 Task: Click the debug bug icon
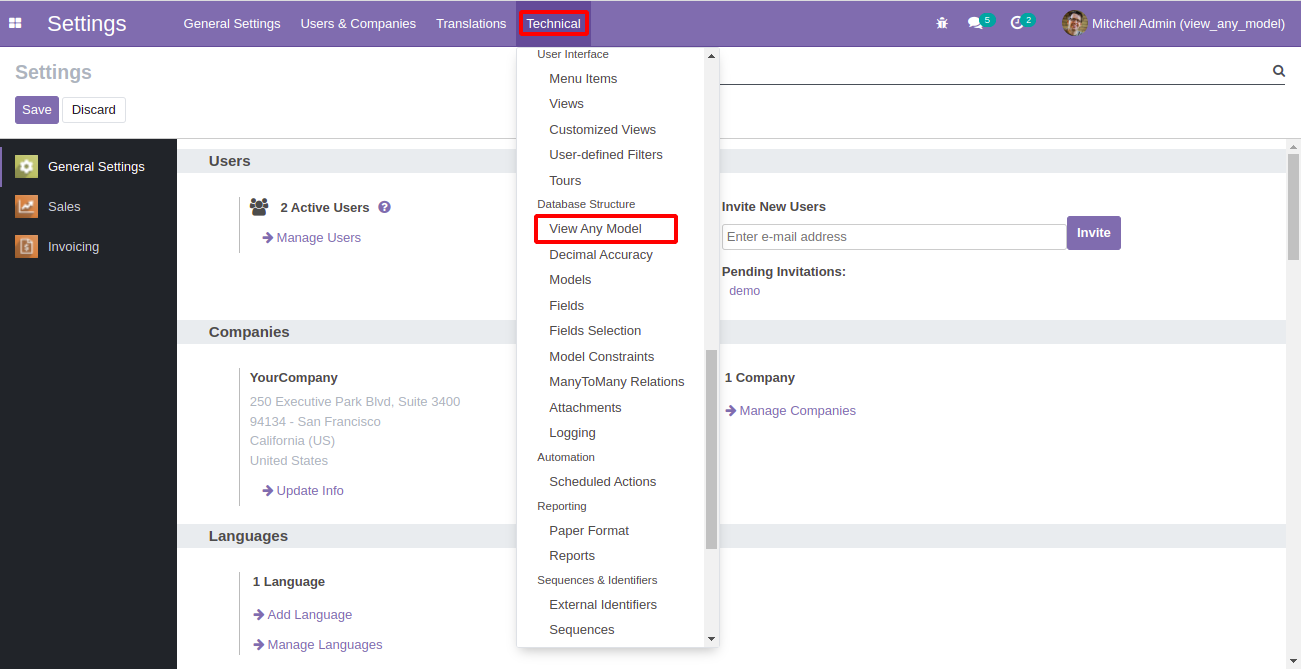(942, 23)
